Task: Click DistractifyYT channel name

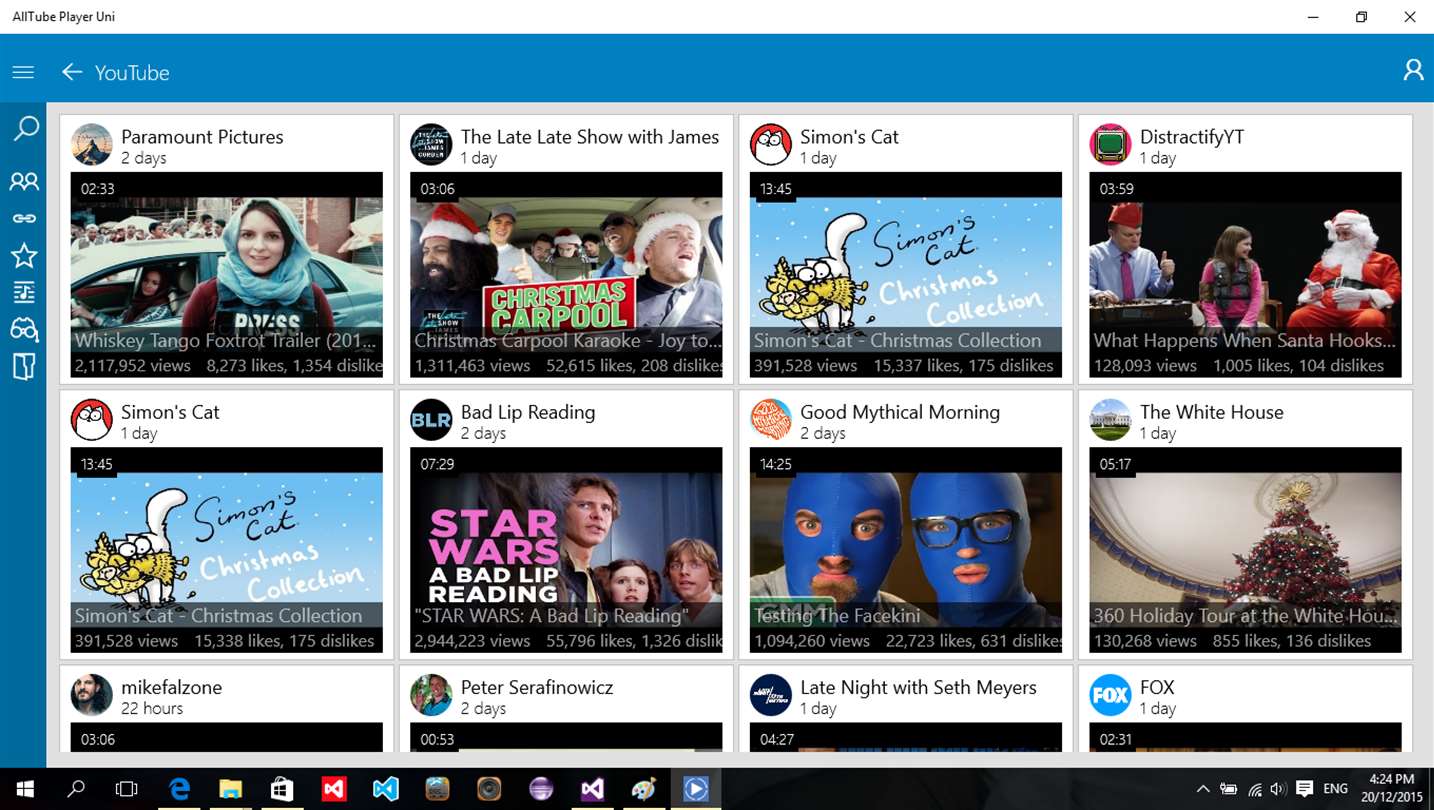Action: coord(1192,137)
